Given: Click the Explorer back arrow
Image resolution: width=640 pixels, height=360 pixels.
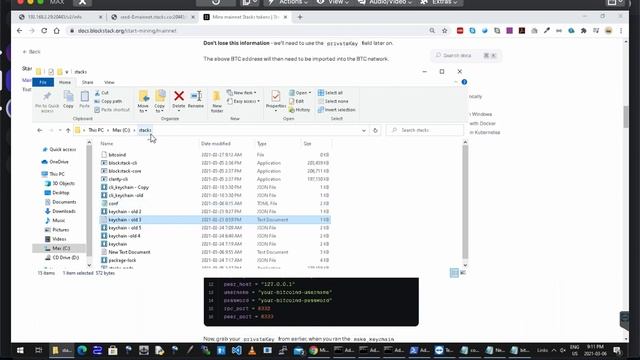Looking at the screenshot, I should pos(40,130).
